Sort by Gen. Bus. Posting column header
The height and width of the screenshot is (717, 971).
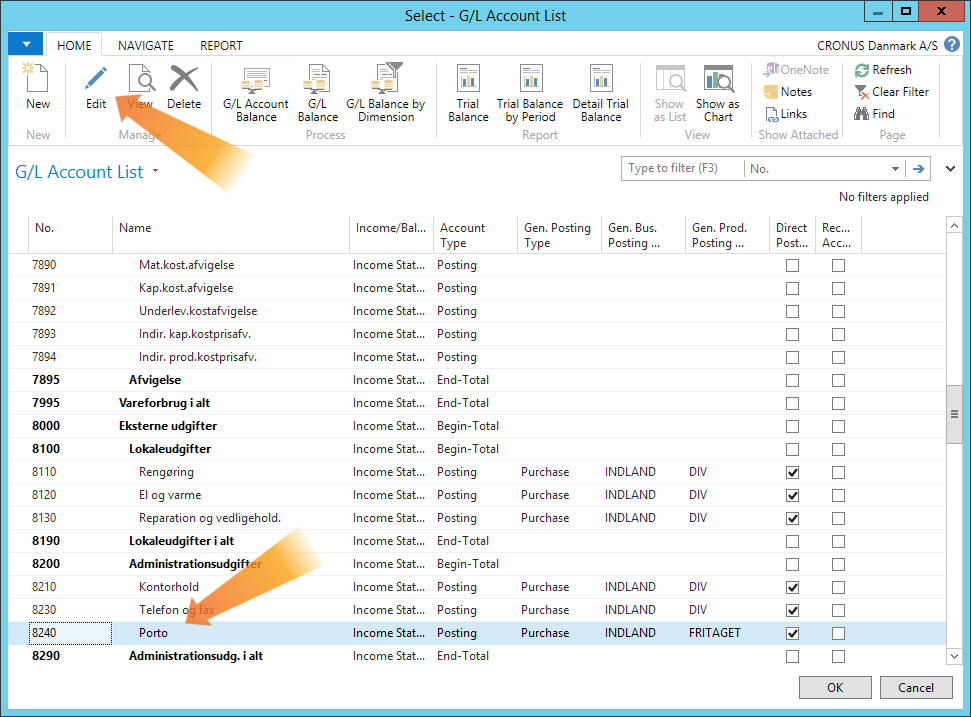click(x=643, y=235)
